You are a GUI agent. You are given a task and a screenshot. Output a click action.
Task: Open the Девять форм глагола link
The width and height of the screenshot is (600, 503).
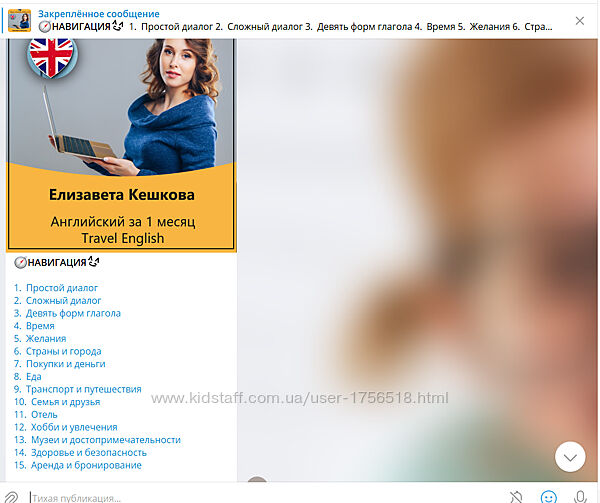[x=73, y=313]
